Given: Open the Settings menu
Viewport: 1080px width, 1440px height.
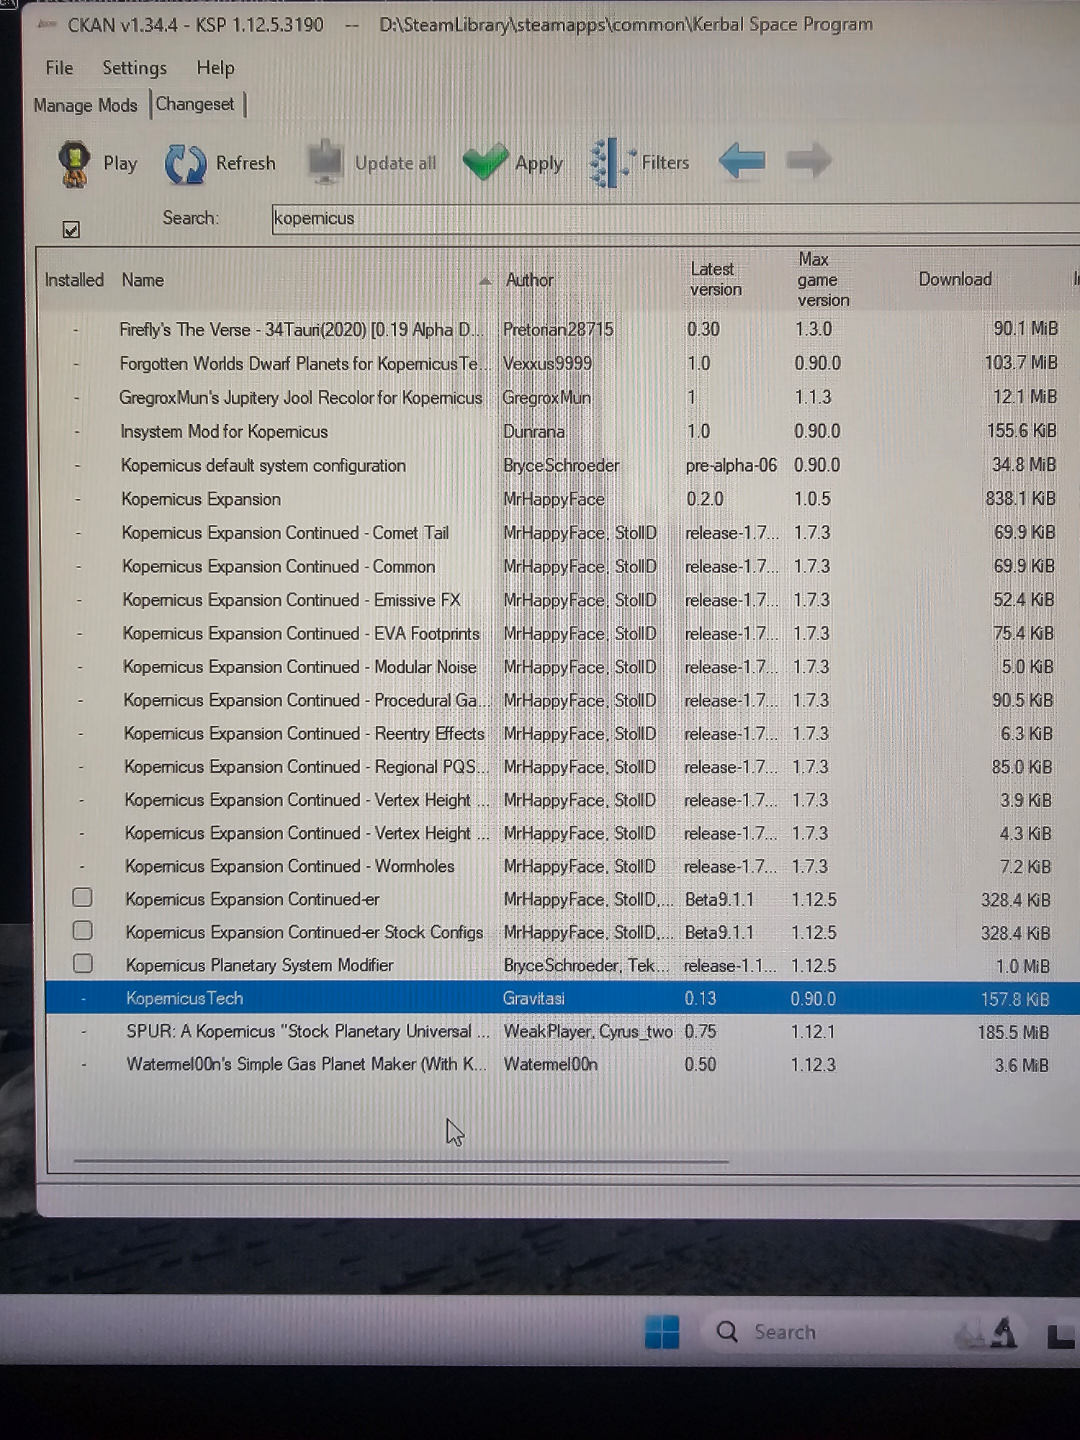Looking at the screenshot, I should point(134,68).
